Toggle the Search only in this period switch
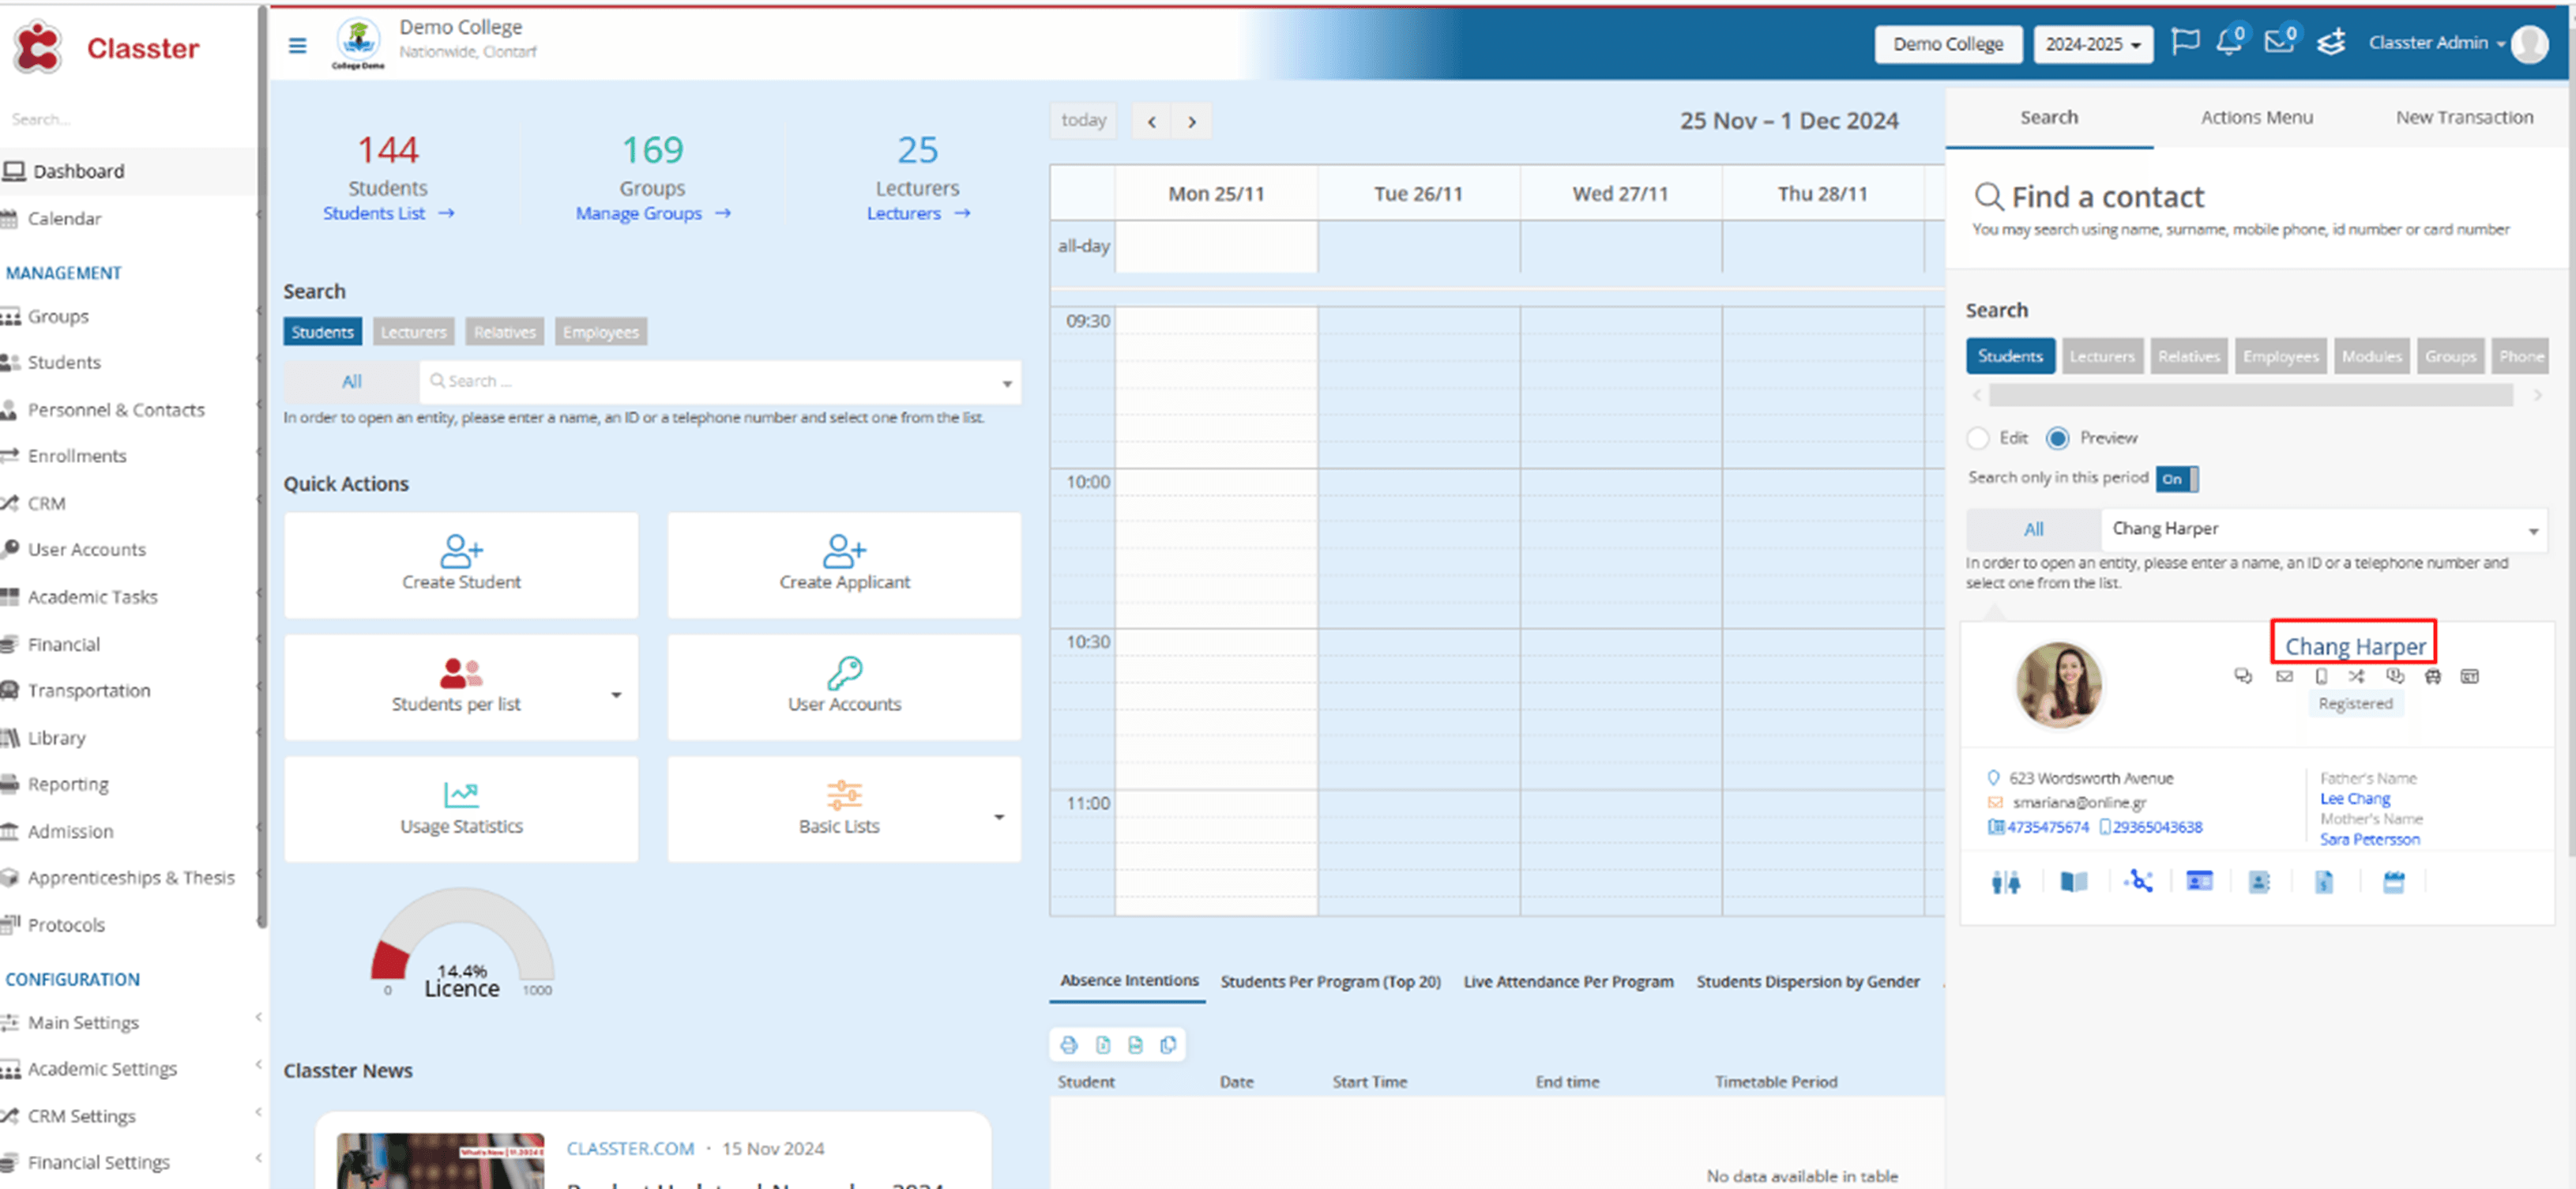Screen dimensions: 2576x1189 tap(2177, 479)
